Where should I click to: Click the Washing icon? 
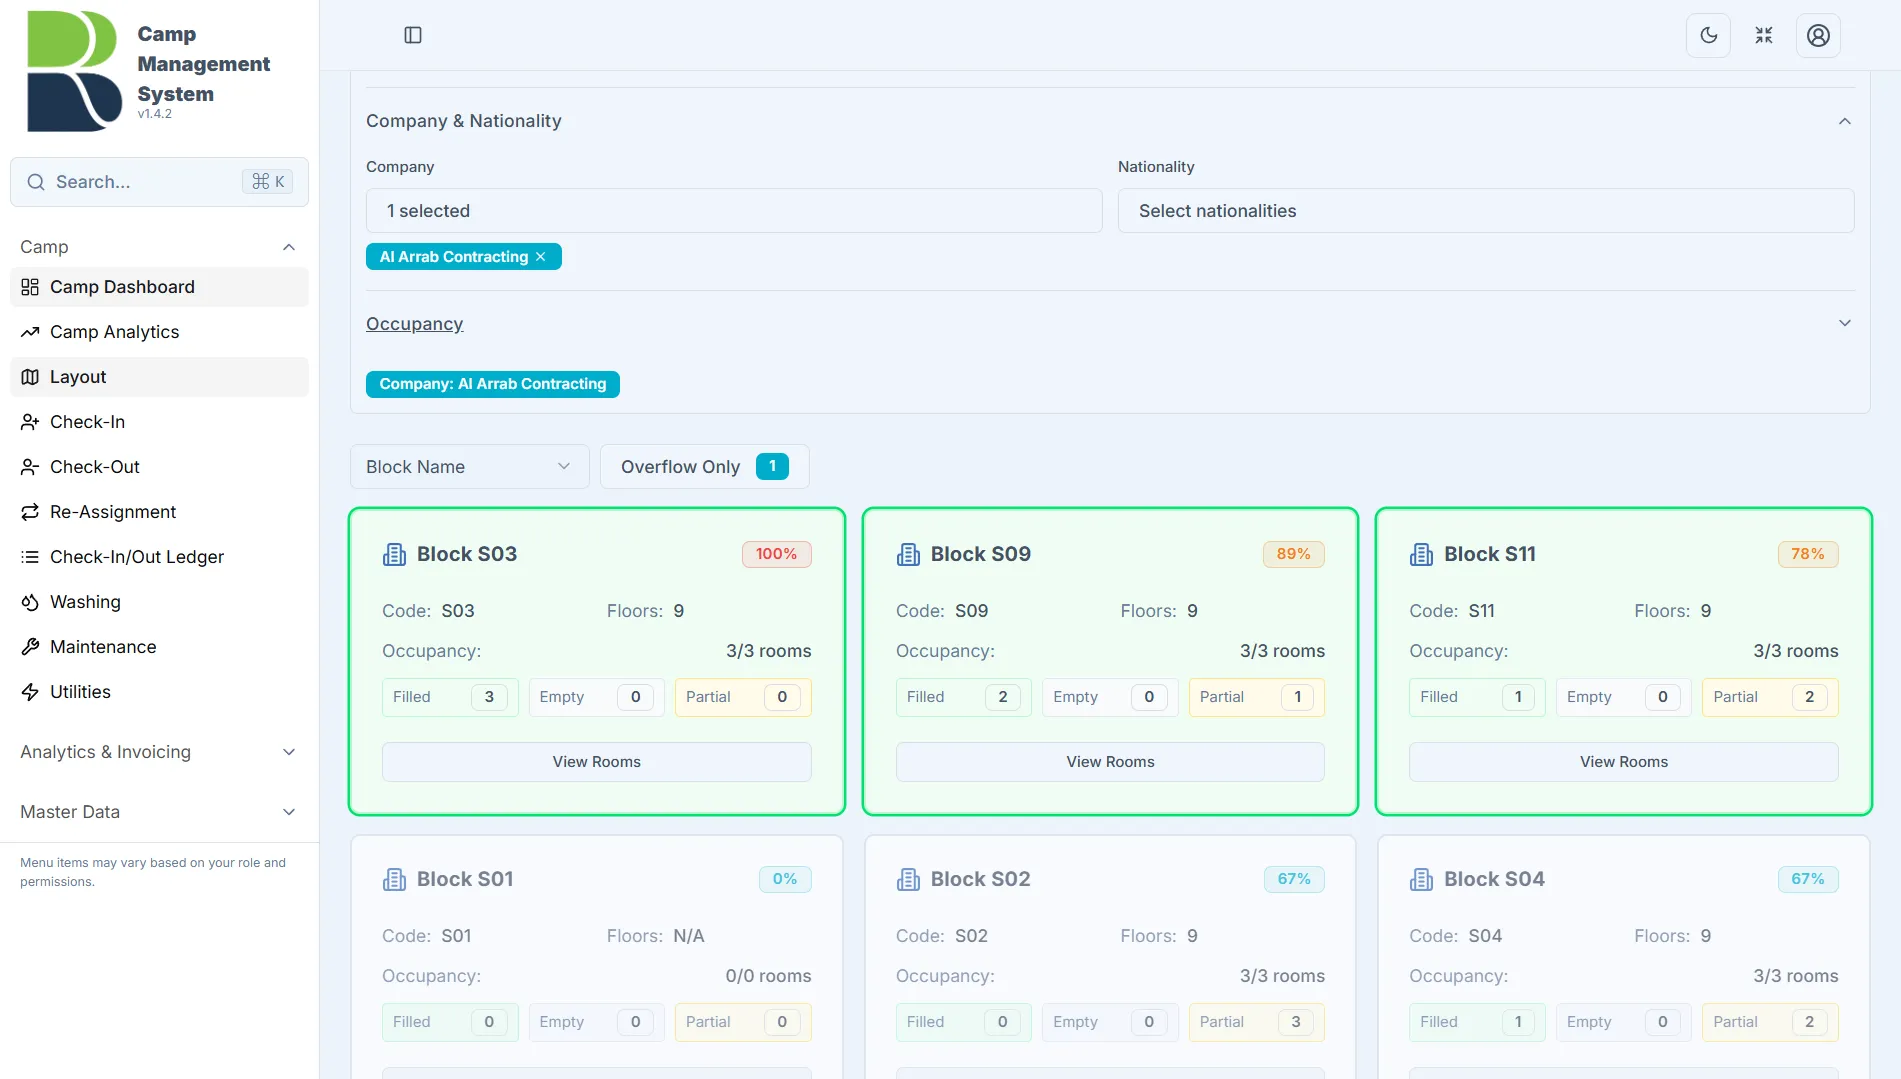[x=30, y=602]
